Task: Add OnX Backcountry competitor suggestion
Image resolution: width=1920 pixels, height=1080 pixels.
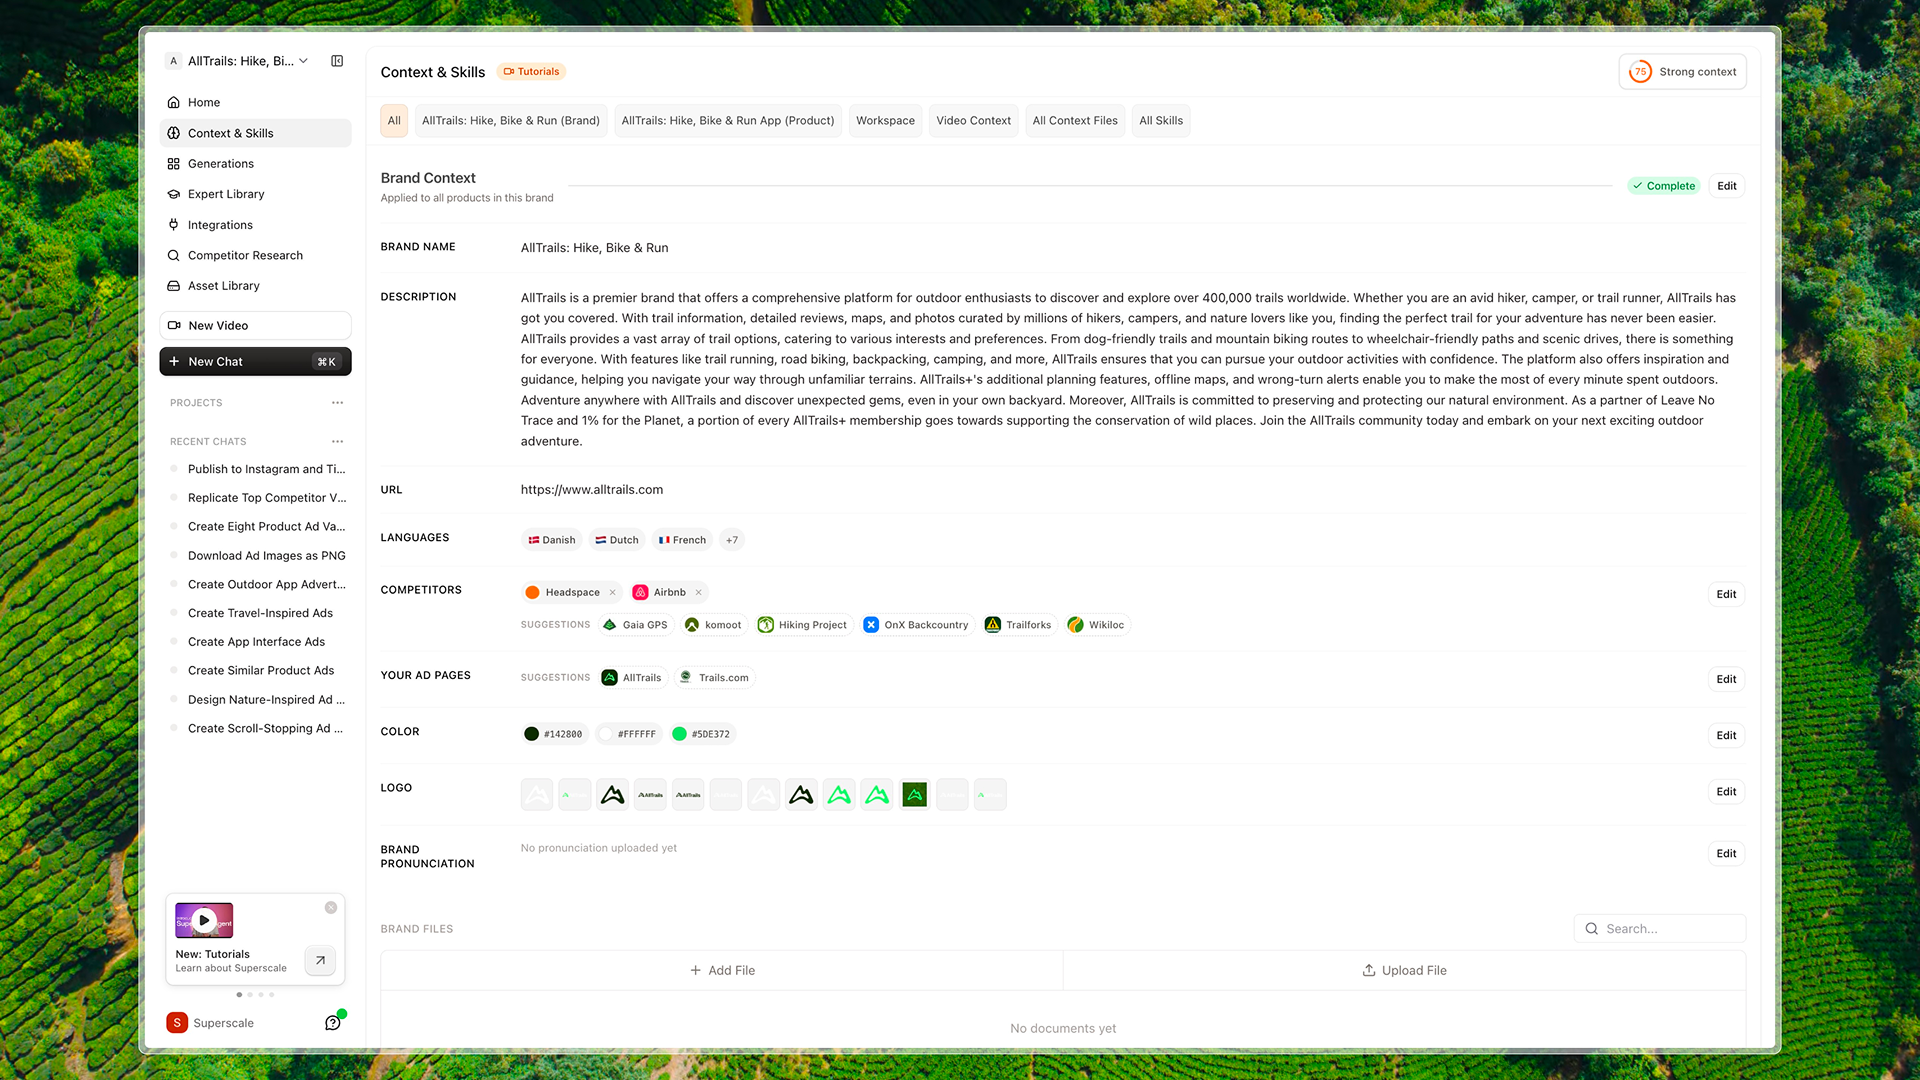Action: pyautogui.click(x=917, y=625)
